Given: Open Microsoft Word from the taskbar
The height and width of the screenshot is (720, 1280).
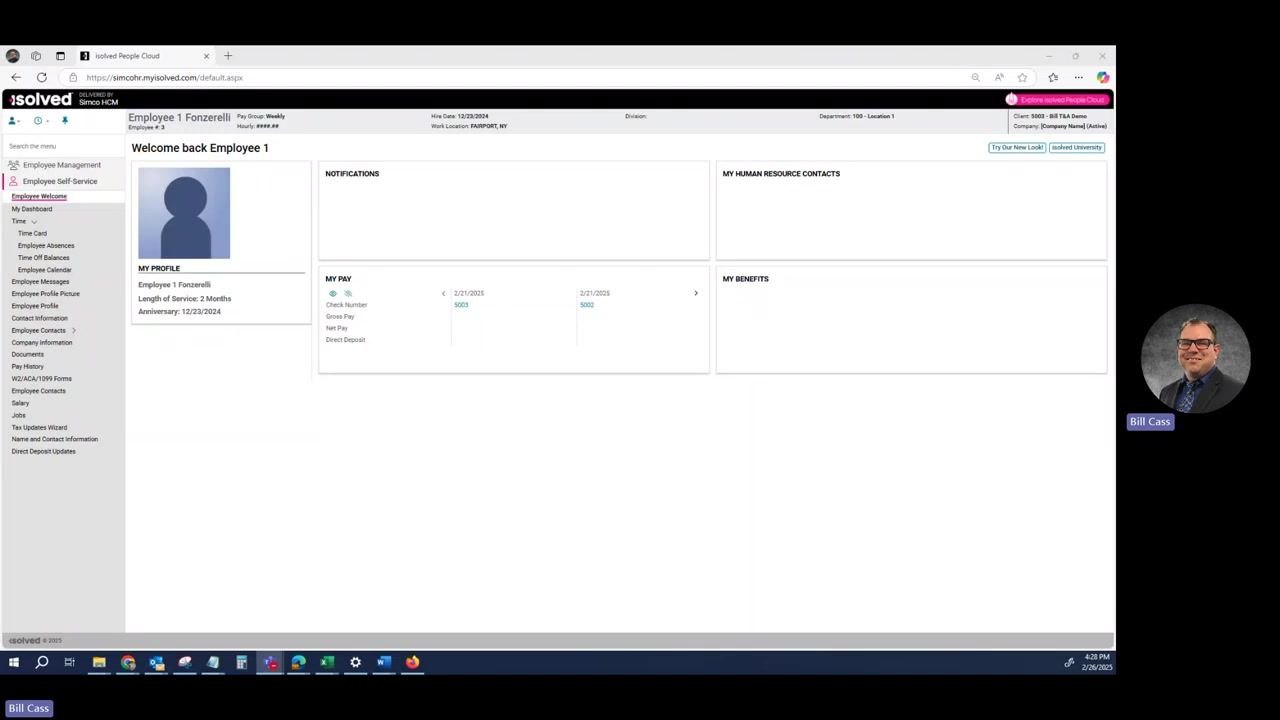Looking at the screenshot, I should [384, 662].
